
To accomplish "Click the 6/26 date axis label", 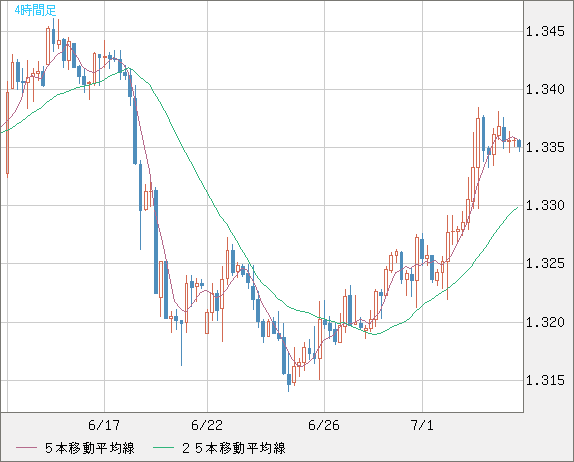I will [x=324, y=425].
